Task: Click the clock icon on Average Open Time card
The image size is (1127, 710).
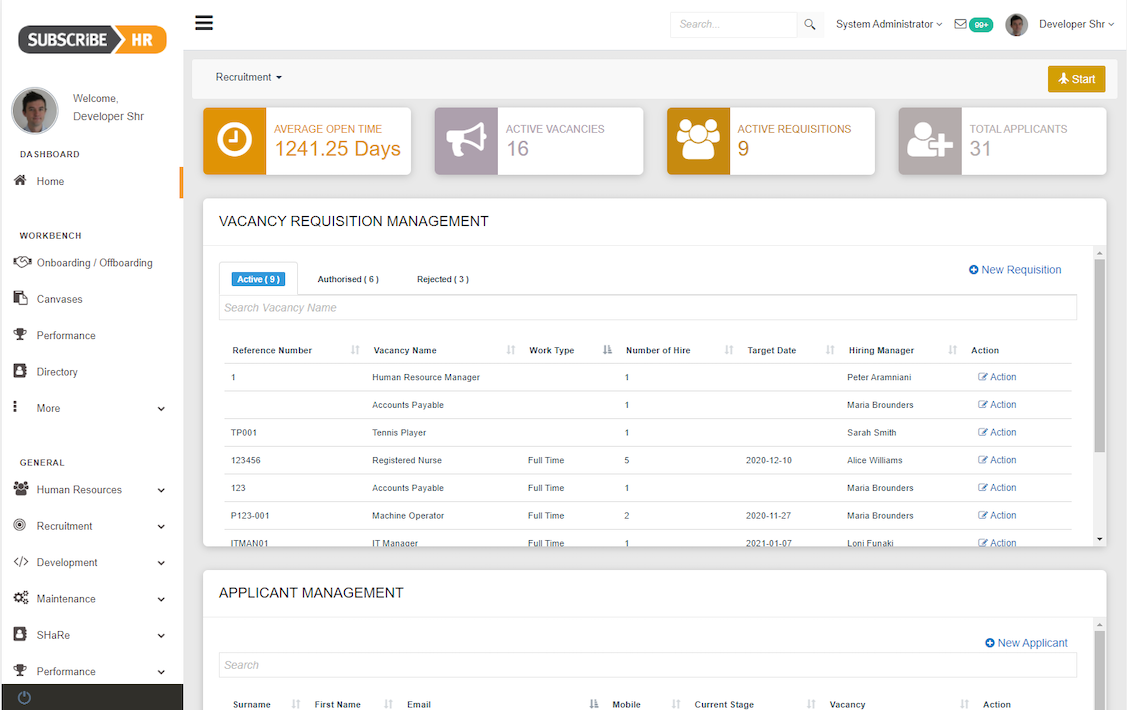Action: (233, 141)
